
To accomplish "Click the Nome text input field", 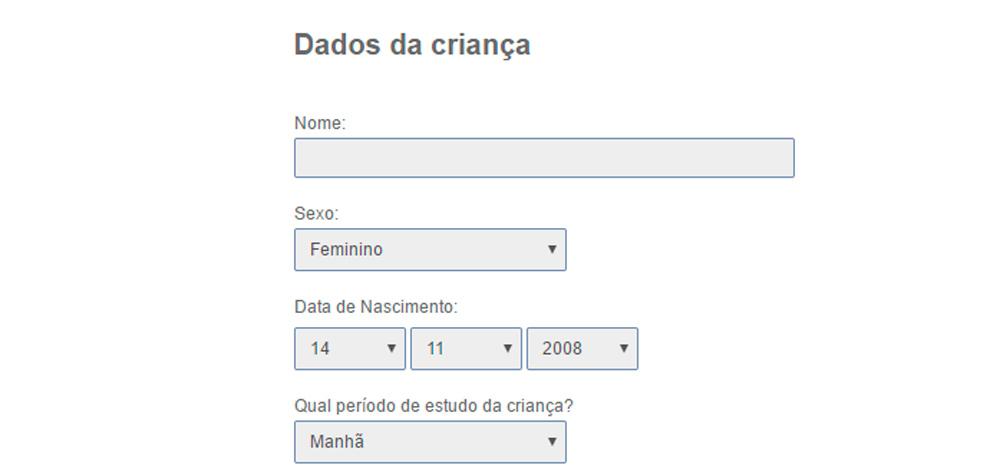I will (544, 158).
